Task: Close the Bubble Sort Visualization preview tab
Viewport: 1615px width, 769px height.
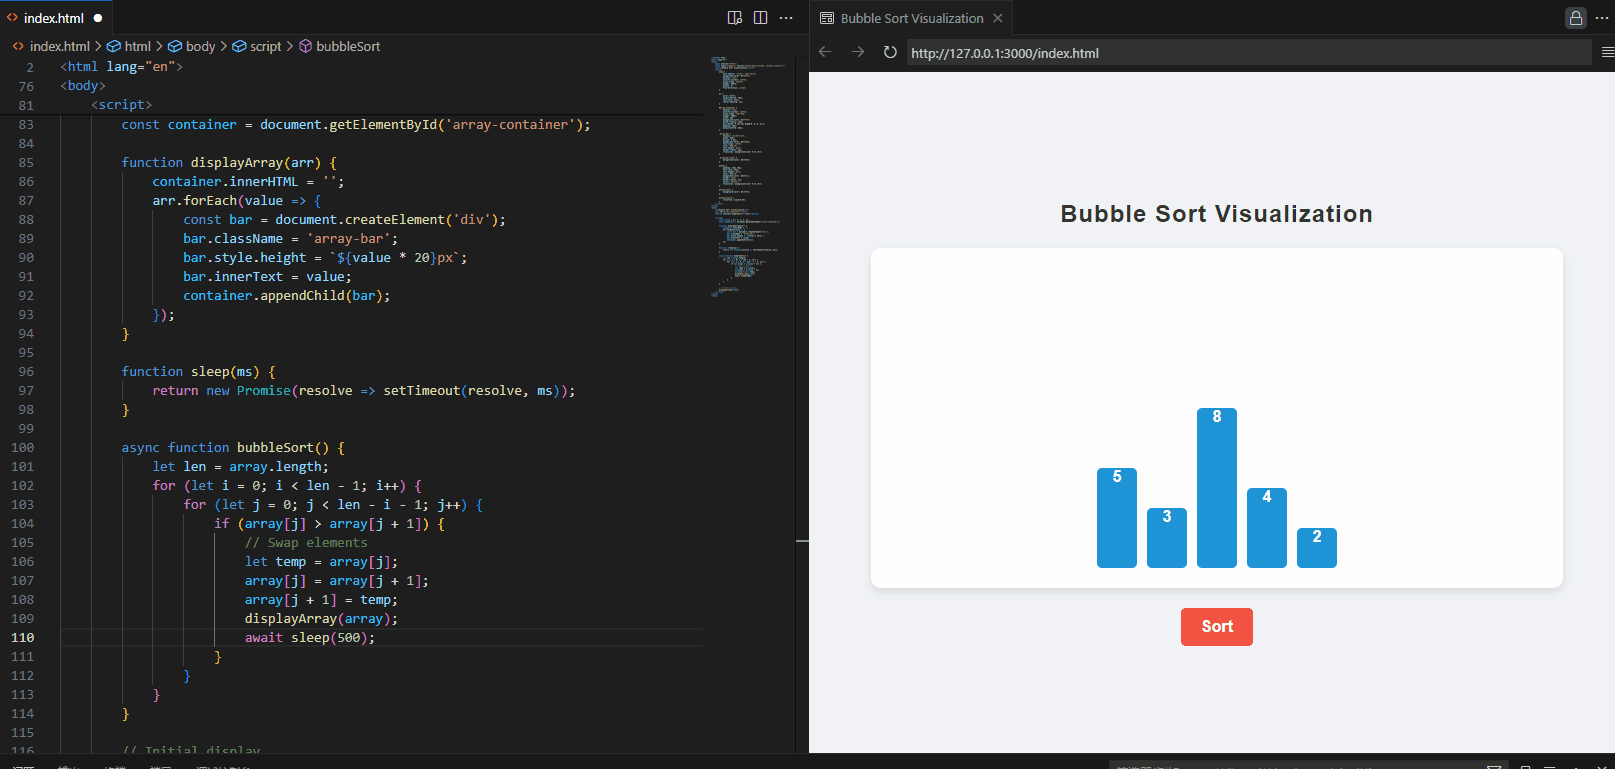Action: pos(998,18)
